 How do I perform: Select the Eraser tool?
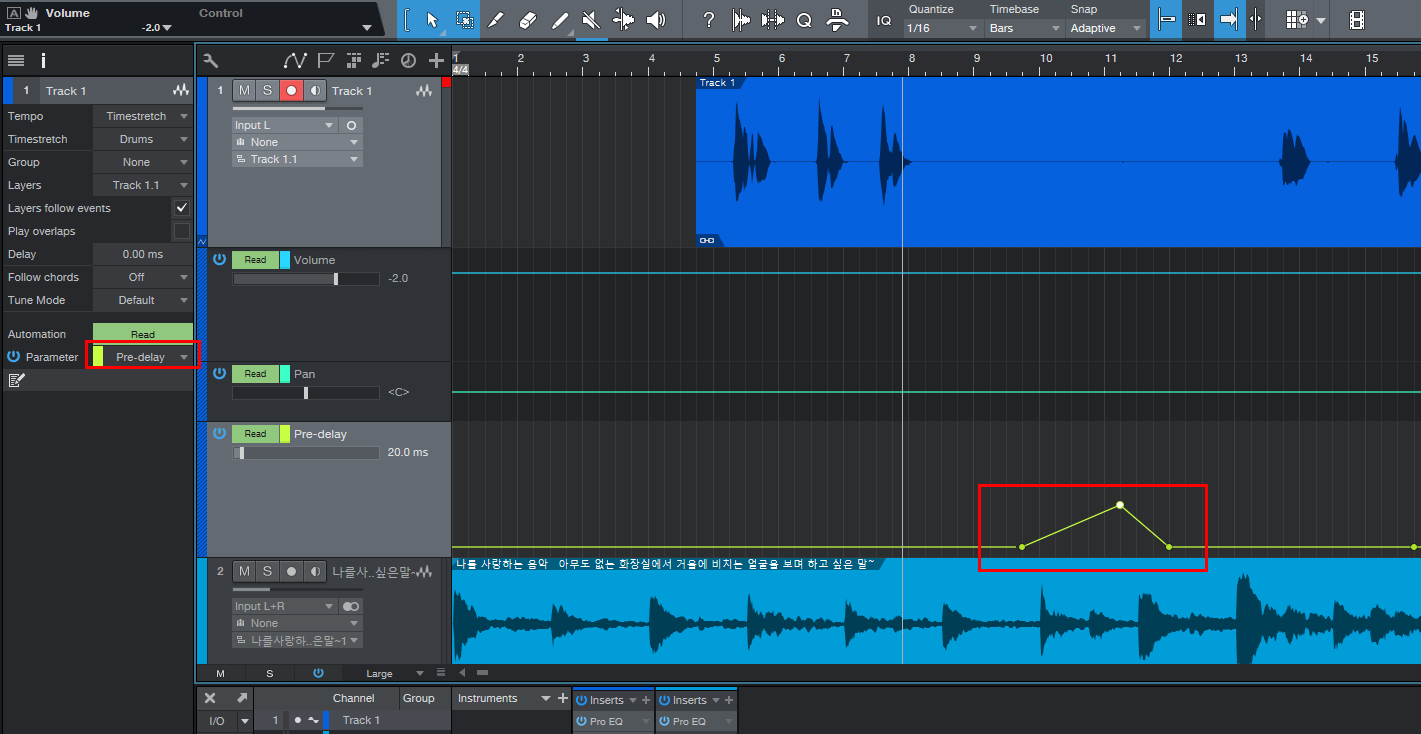click(529, 19)
